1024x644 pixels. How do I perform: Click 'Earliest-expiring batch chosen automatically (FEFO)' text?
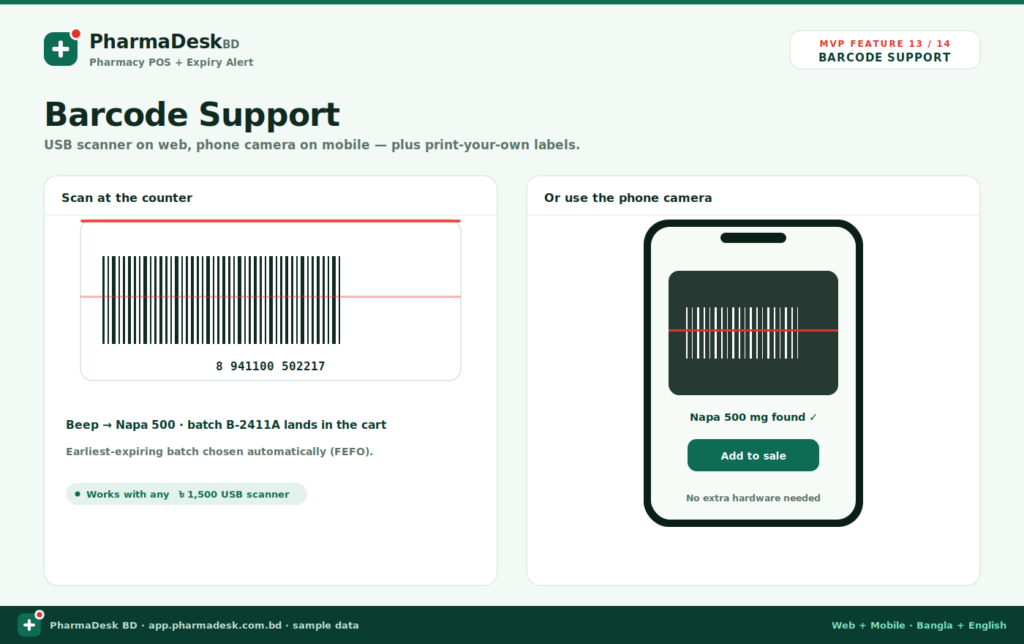tap(219, 451)
